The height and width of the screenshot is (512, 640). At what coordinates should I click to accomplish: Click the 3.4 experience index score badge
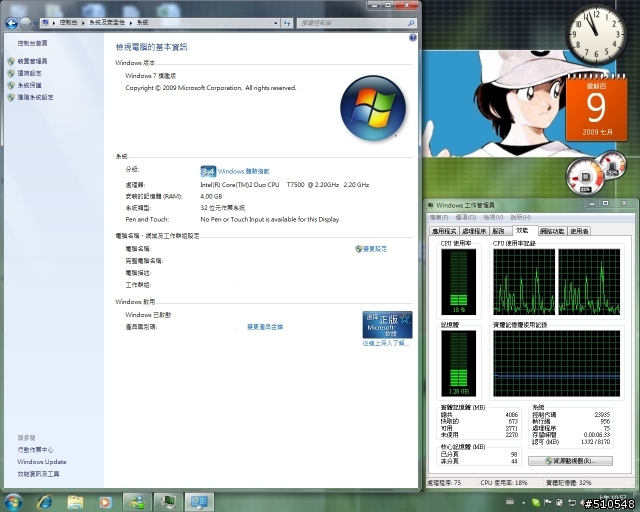[x=208, y=171]
